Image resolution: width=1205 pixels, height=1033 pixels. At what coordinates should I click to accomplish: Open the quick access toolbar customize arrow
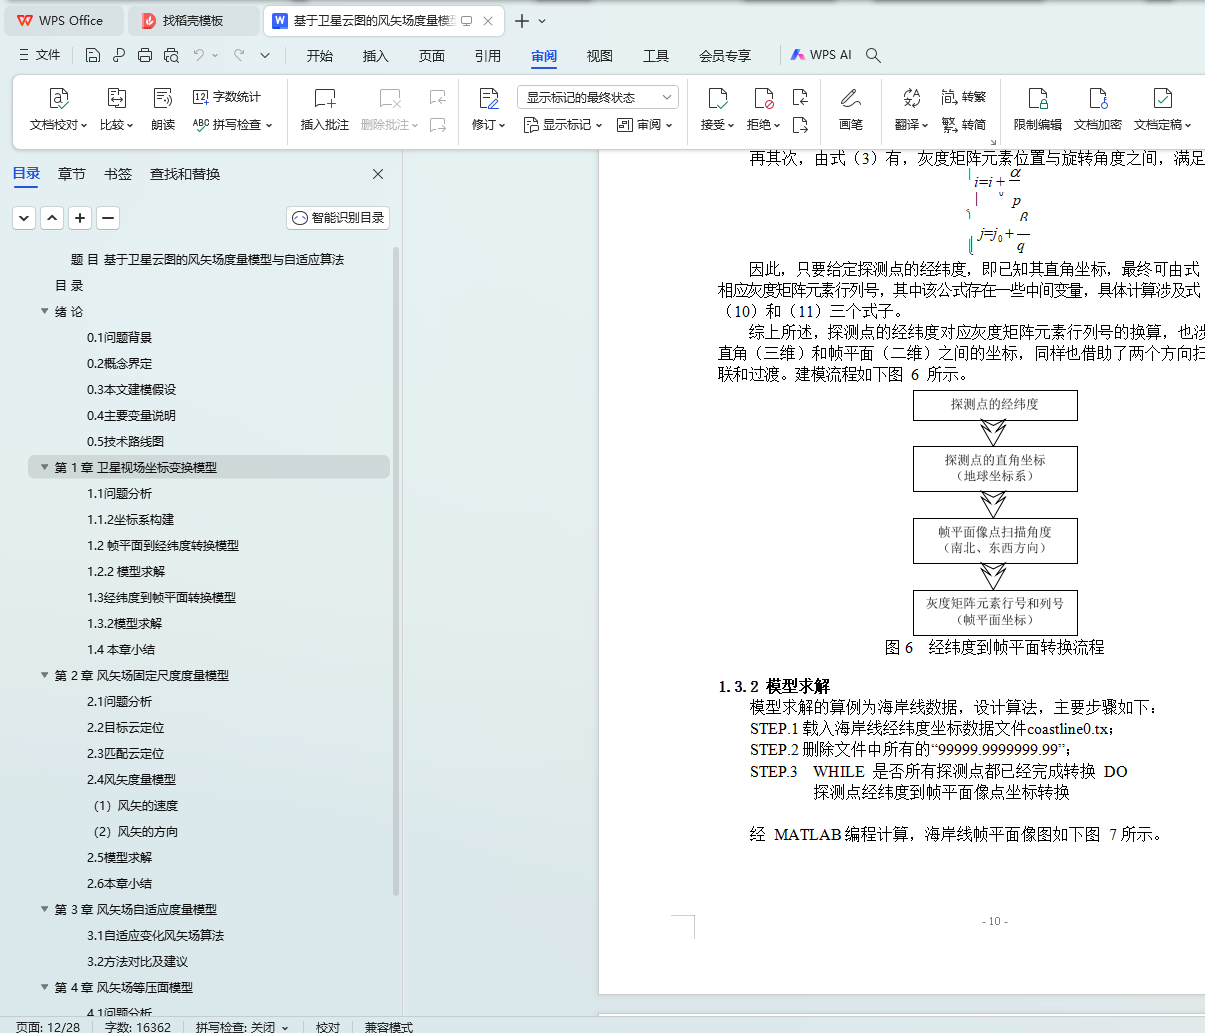point(265,55)
